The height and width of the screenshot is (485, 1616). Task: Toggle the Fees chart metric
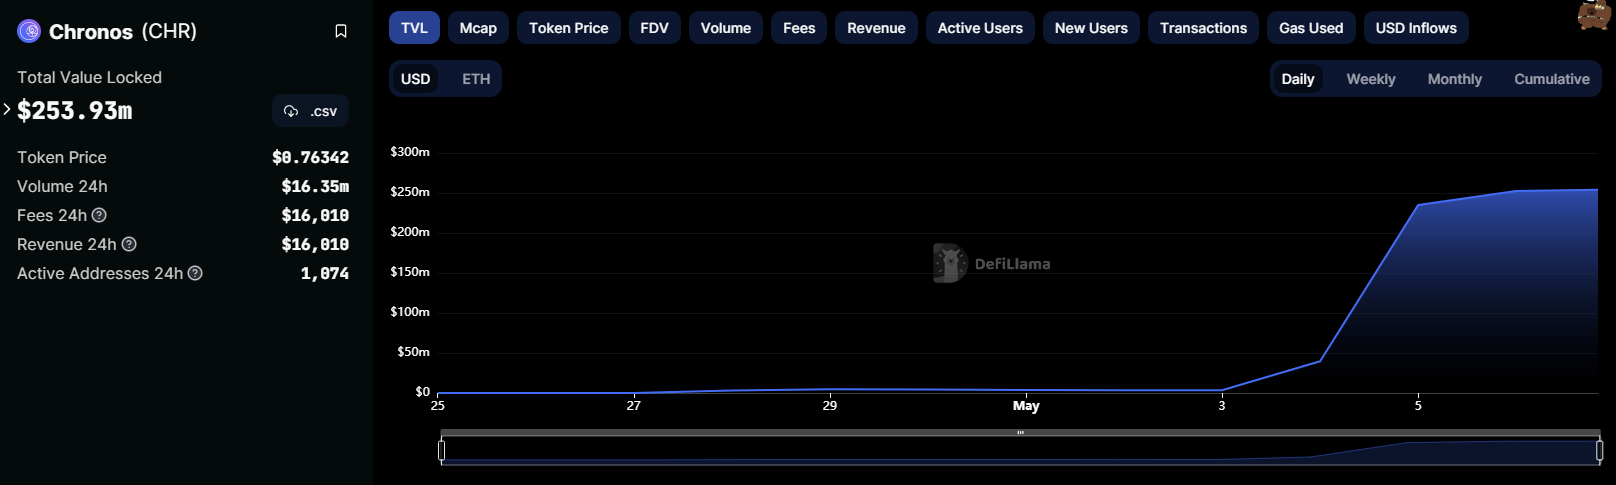point(799,28)
